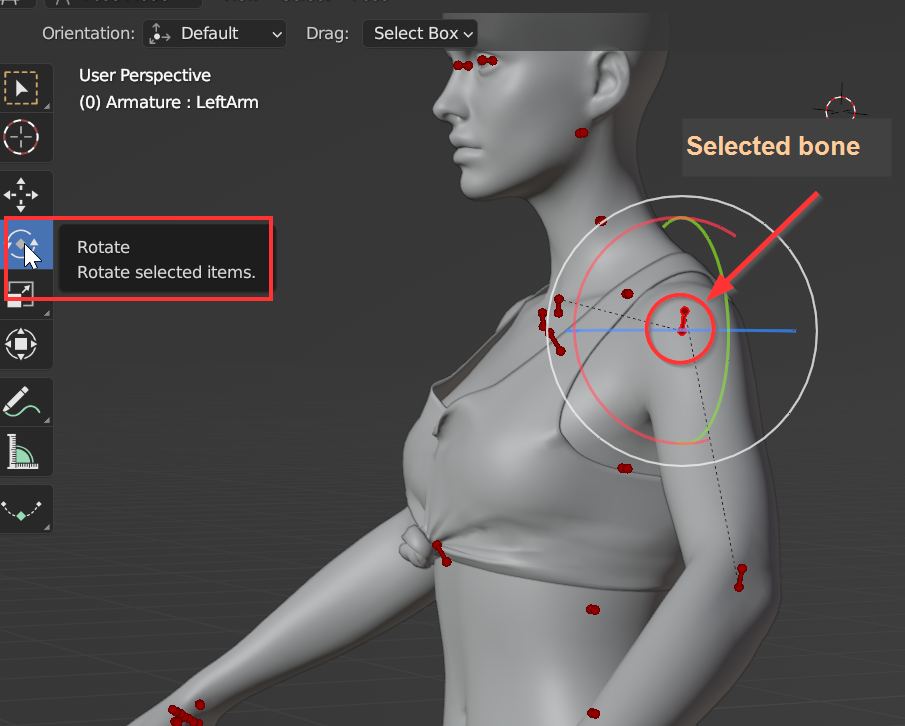The width and height of the screenshot is (905, 726).
Task: Click the Armature : LeftArm overlay text
Action: (168, 102)
